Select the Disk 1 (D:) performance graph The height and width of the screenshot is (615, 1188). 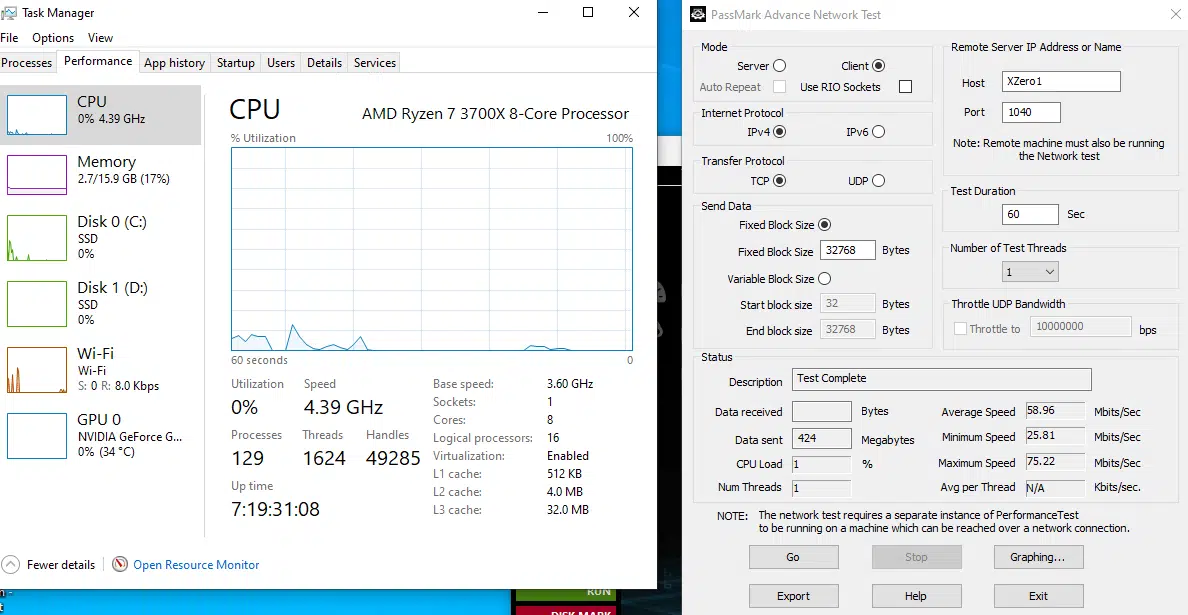point(37,304)
